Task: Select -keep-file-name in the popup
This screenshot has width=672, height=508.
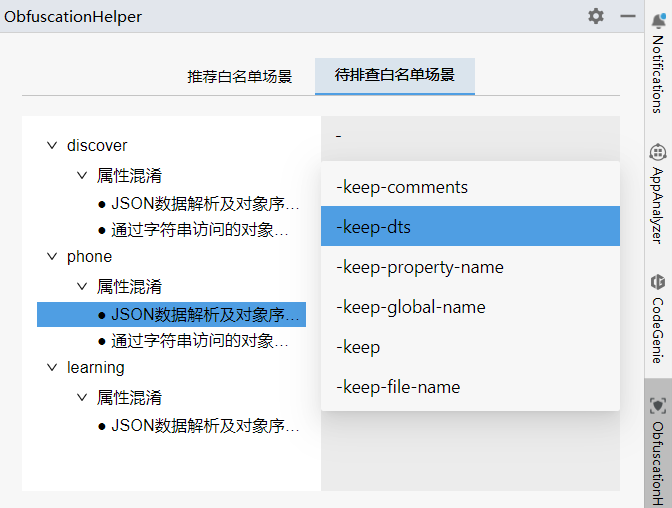Action: 398,387
